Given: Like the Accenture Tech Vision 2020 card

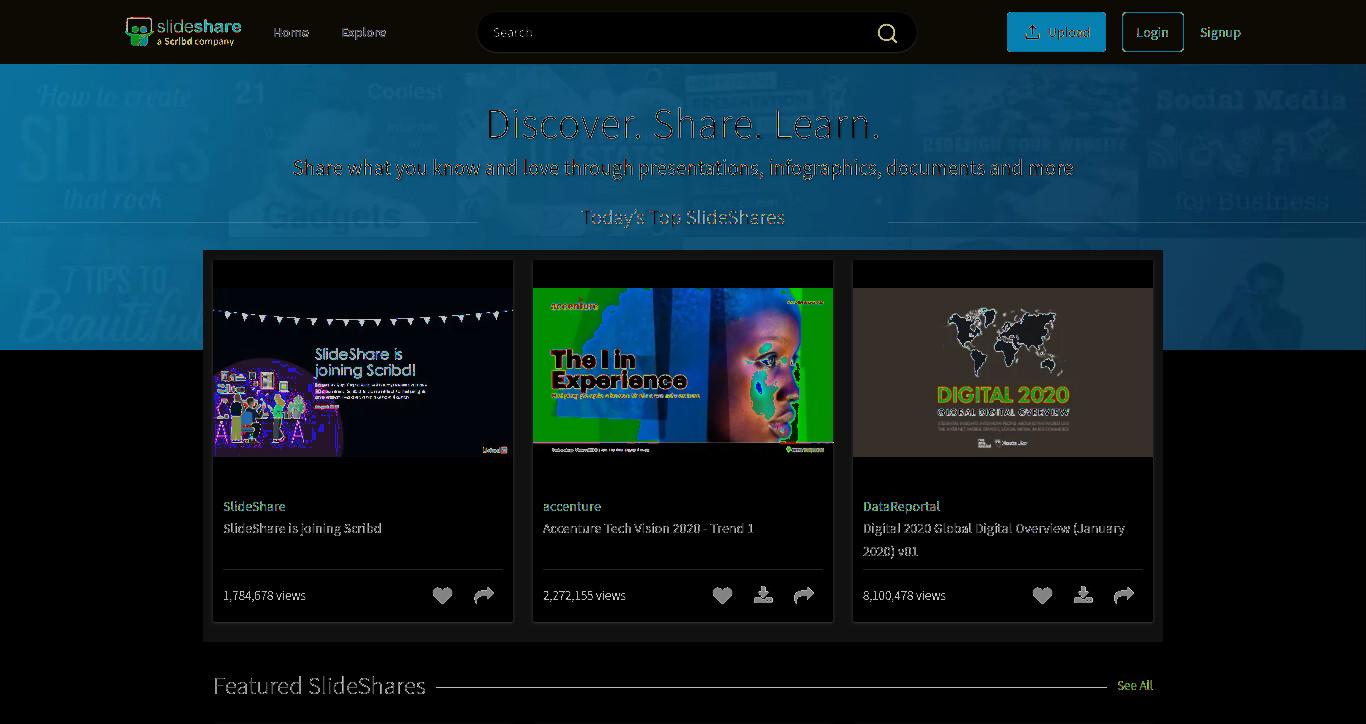Looking at the screenshot, I should [x=722, y=595].
